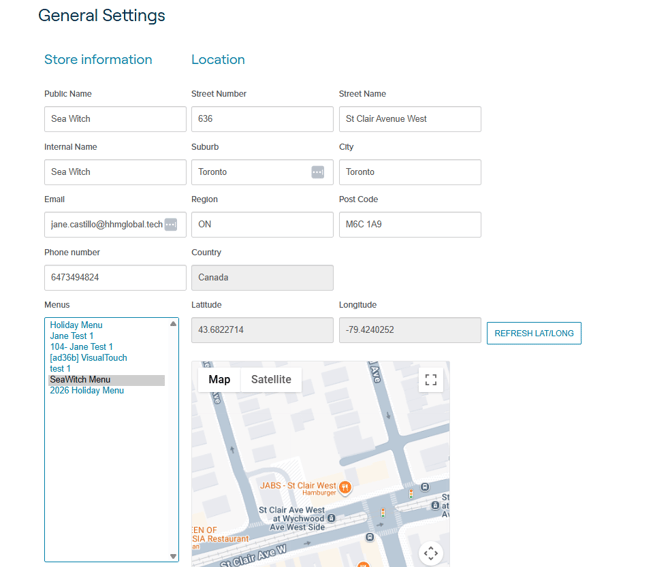Choose 2026 Holiday Menu from list
Image resolution: width=670 pixels, height=567 pixels.
(x=87, y=391)
